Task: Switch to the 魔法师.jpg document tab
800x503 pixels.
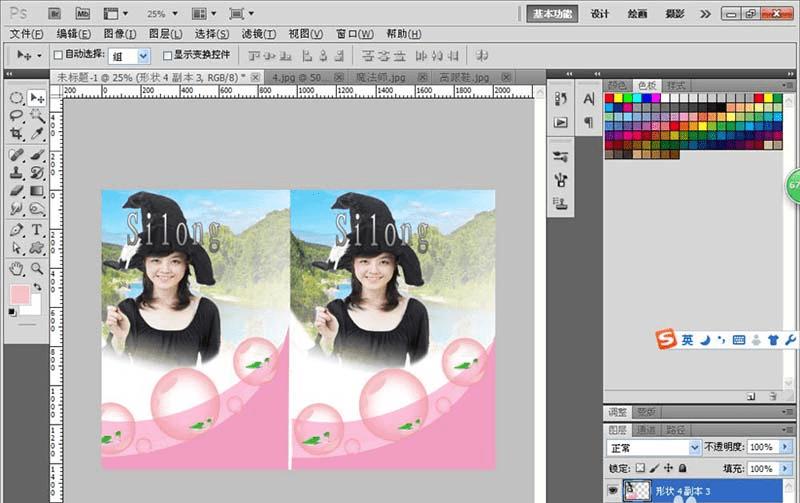Action: tap(380, 78)
